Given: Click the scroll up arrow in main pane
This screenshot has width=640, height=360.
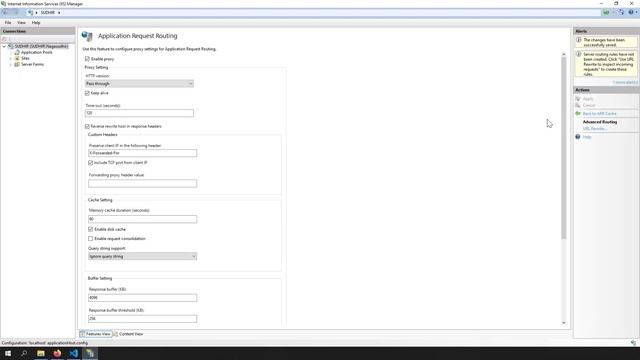Looking at the screenshot, I should pos(564,54).
